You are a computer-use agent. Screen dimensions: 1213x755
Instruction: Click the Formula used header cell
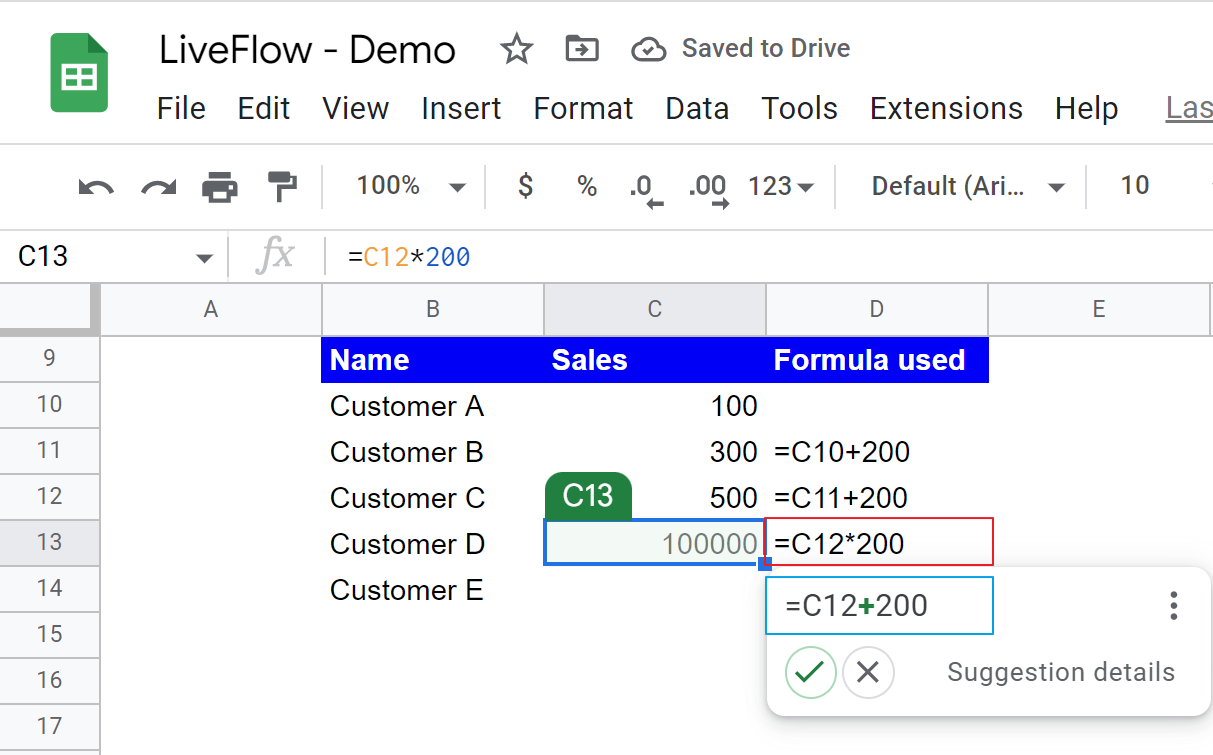click(877, 360)
